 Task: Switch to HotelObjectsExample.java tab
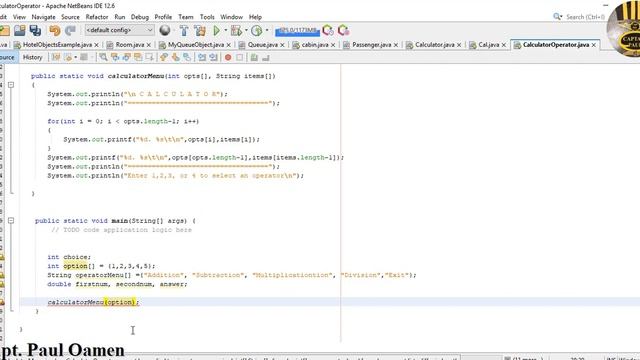pos(57,44)
